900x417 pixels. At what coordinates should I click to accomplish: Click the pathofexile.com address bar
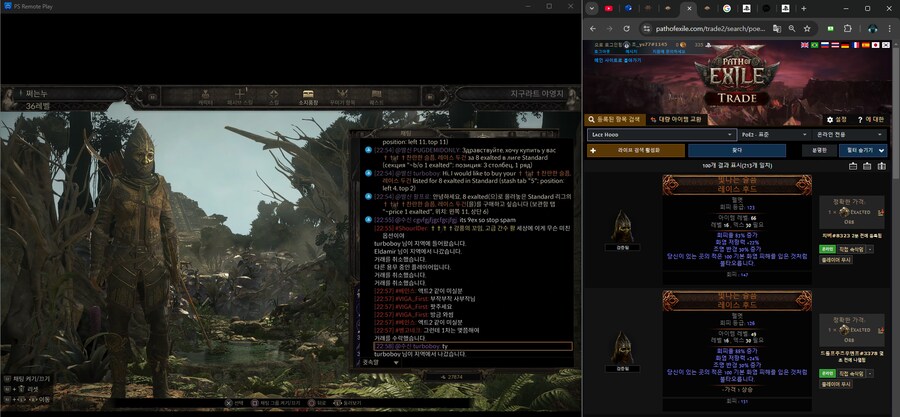(710, 28)
